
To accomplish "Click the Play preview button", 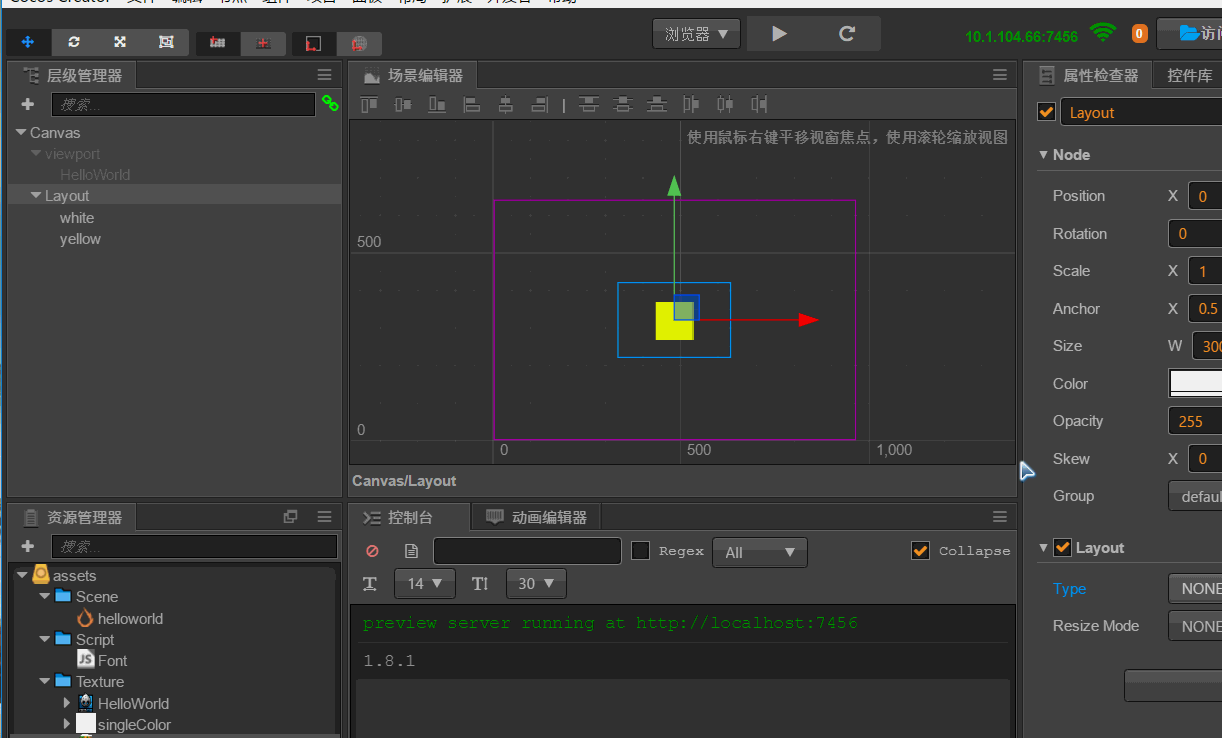I will 780,34.
